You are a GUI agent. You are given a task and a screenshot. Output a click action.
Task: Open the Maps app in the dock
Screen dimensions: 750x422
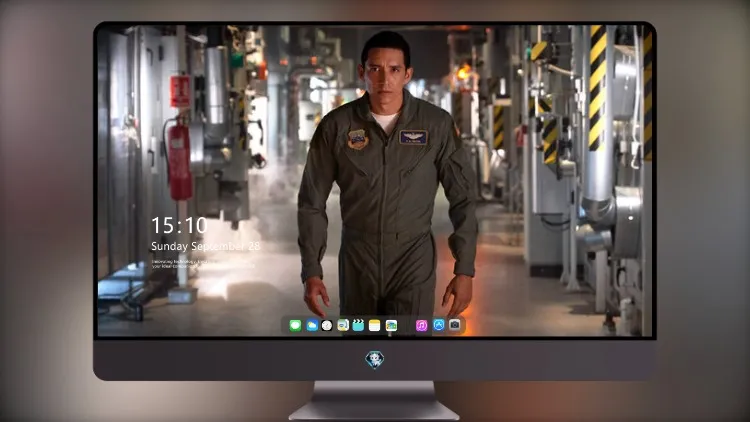tap(343, 326)
